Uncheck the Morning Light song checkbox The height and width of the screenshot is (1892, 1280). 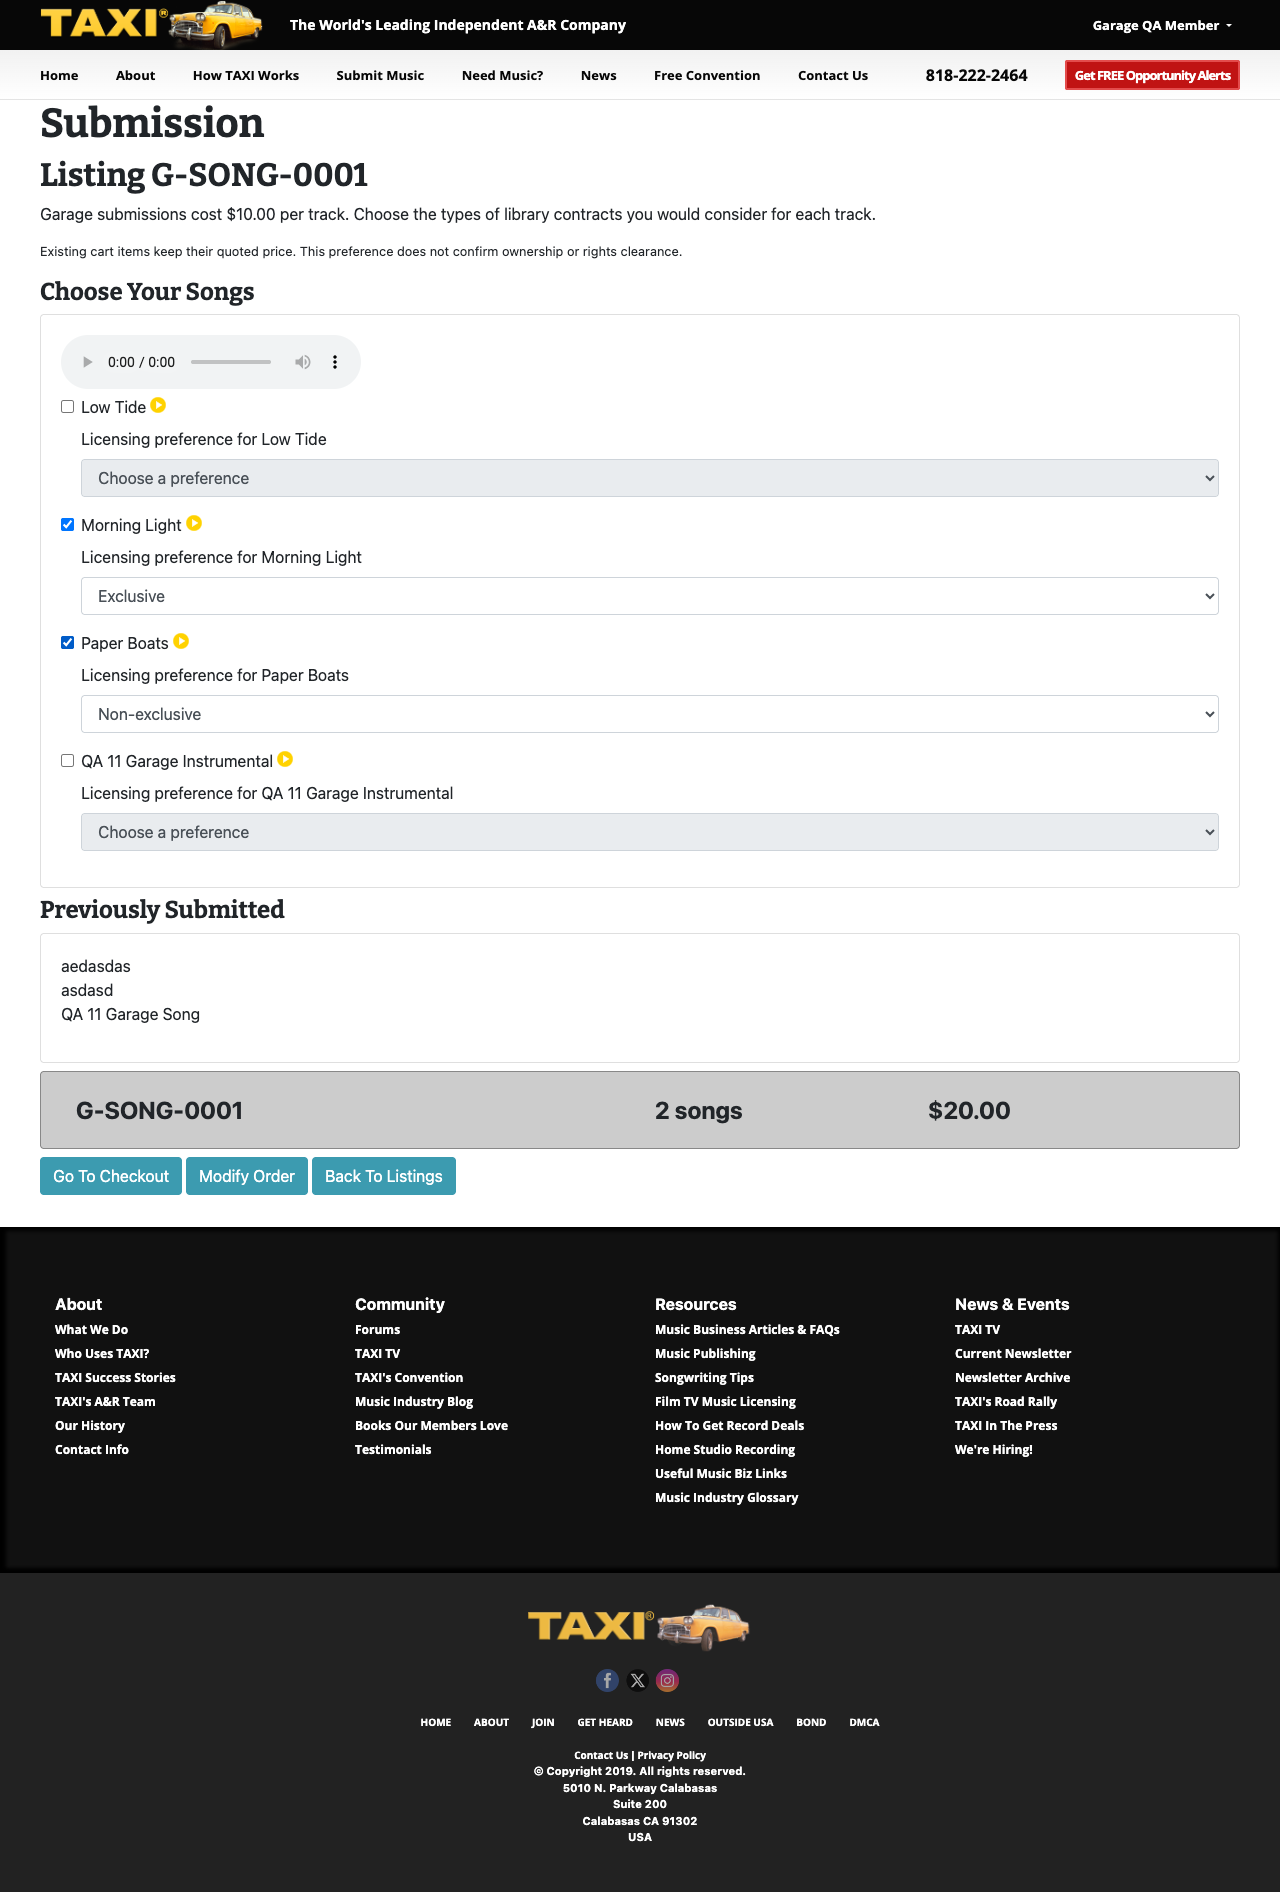pos(68,525)
